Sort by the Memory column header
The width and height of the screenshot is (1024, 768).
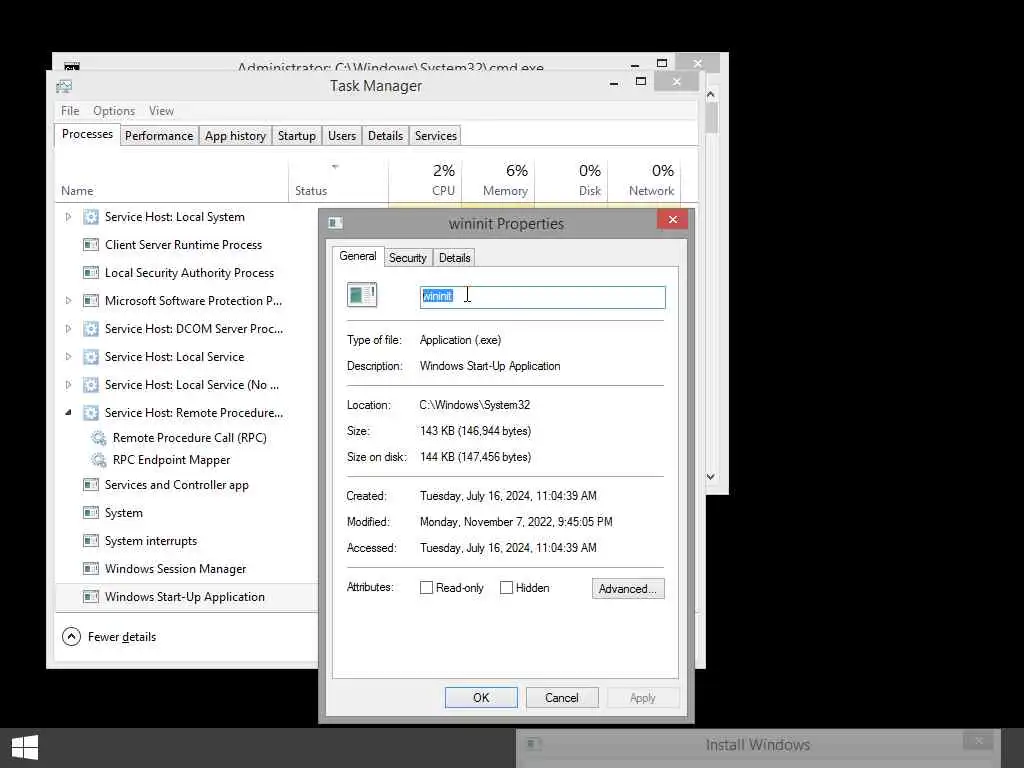click(x=498, y=180)
